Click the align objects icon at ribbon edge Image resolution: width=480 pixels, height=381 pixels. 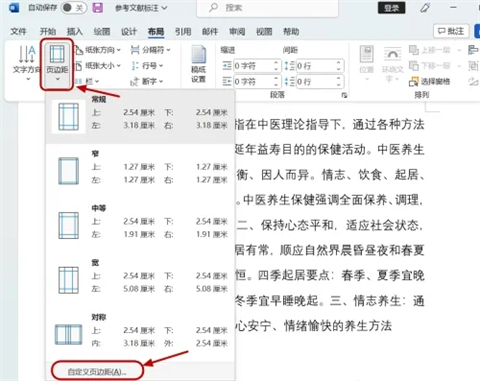(x=473, y=50)
